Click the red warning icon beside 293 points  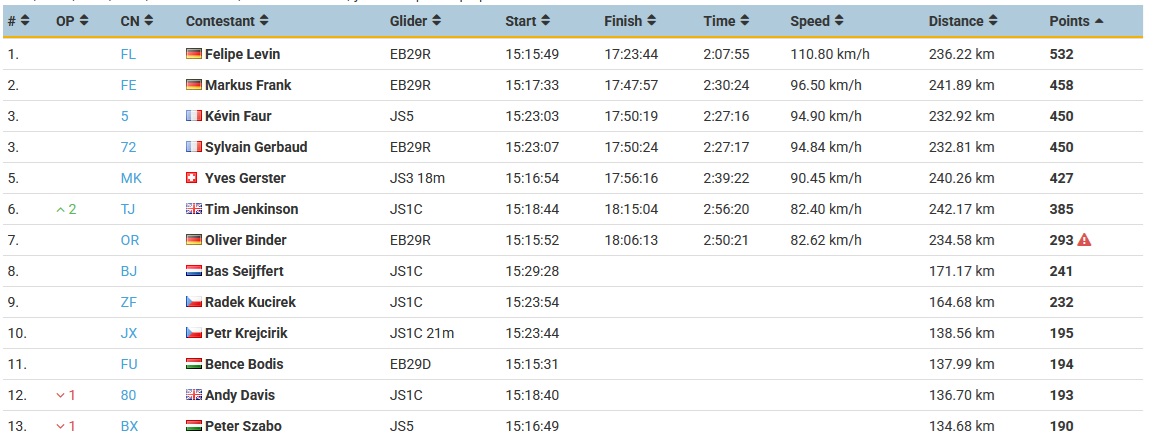[x=1084, y=240]
